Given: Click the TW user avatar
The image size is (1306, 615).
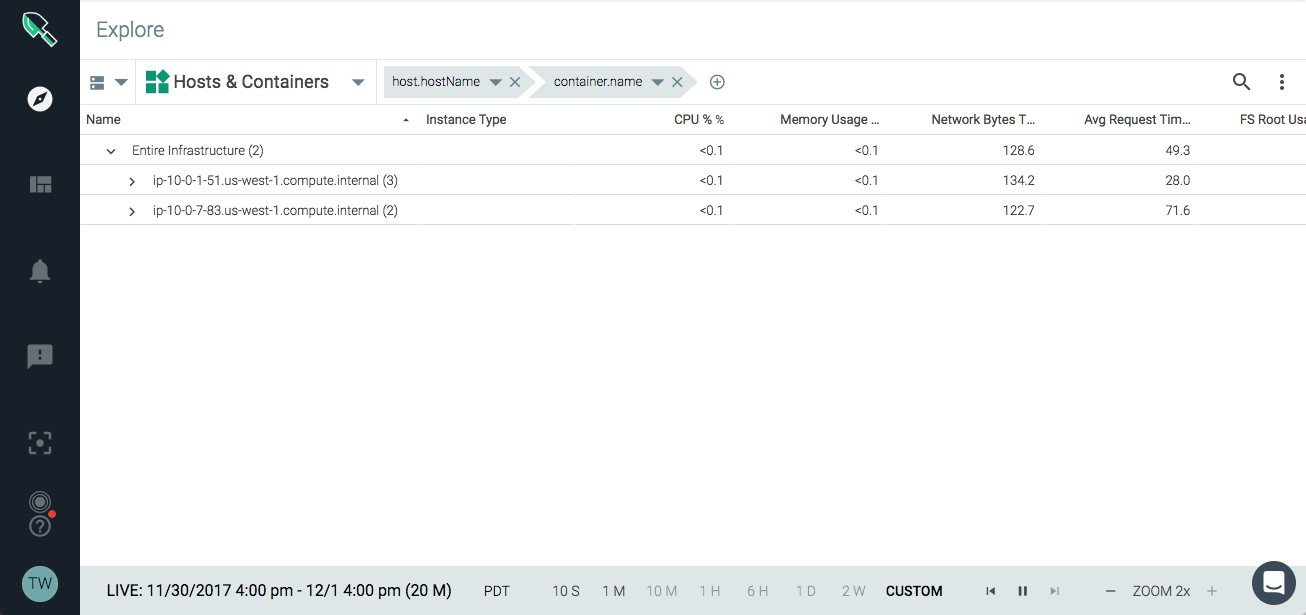Looking at the screenshot, I should pyautogui.click(x=40, y=583).
